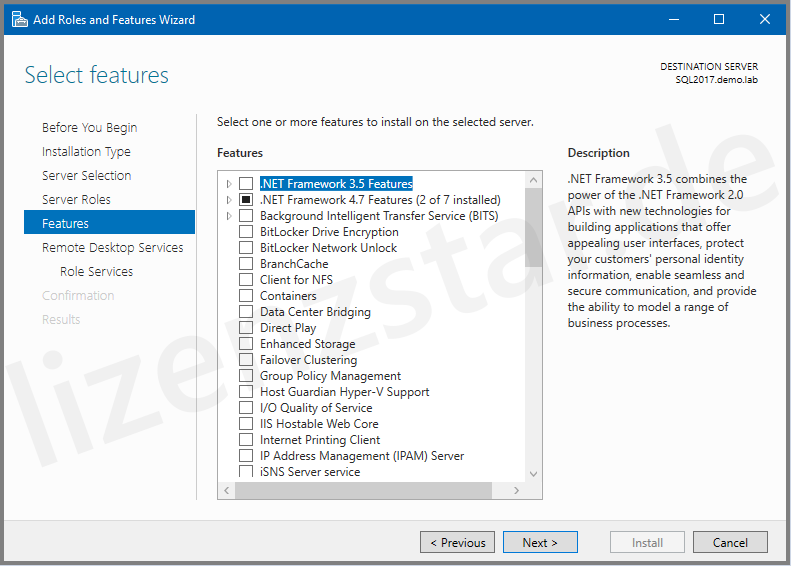Select the Telnet-style item Direct Play

(288, 328)
